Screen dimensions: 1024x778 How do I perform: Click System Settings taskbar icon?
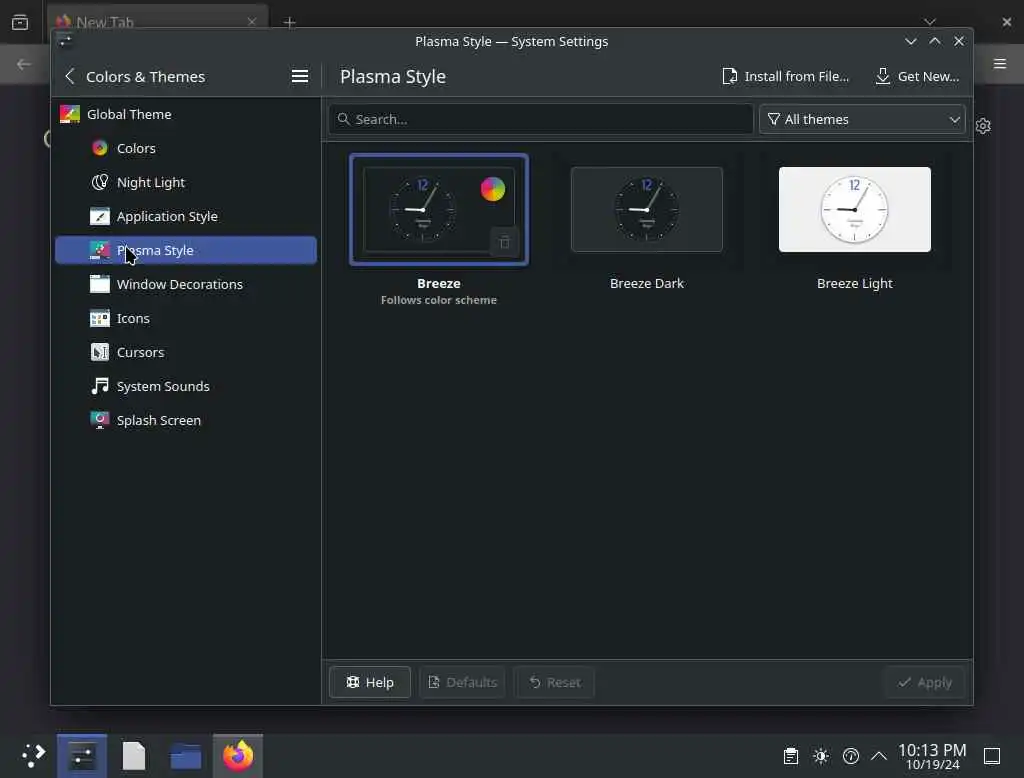point(82,756)
